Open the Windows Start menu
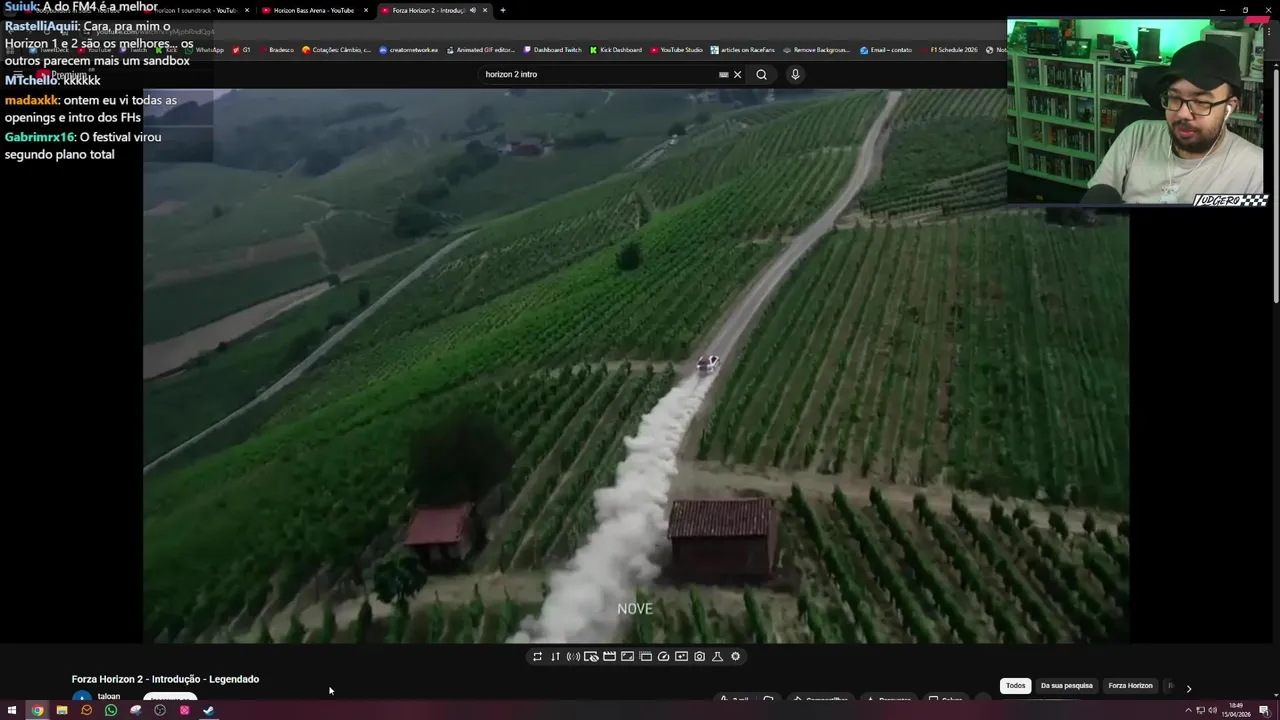 12,710
